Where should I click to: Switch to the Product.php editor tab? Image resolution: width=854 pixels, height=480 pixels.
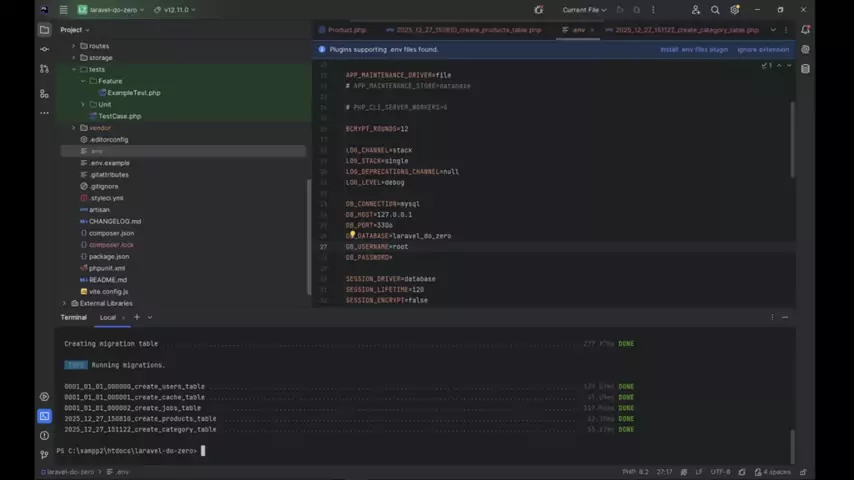346,30
